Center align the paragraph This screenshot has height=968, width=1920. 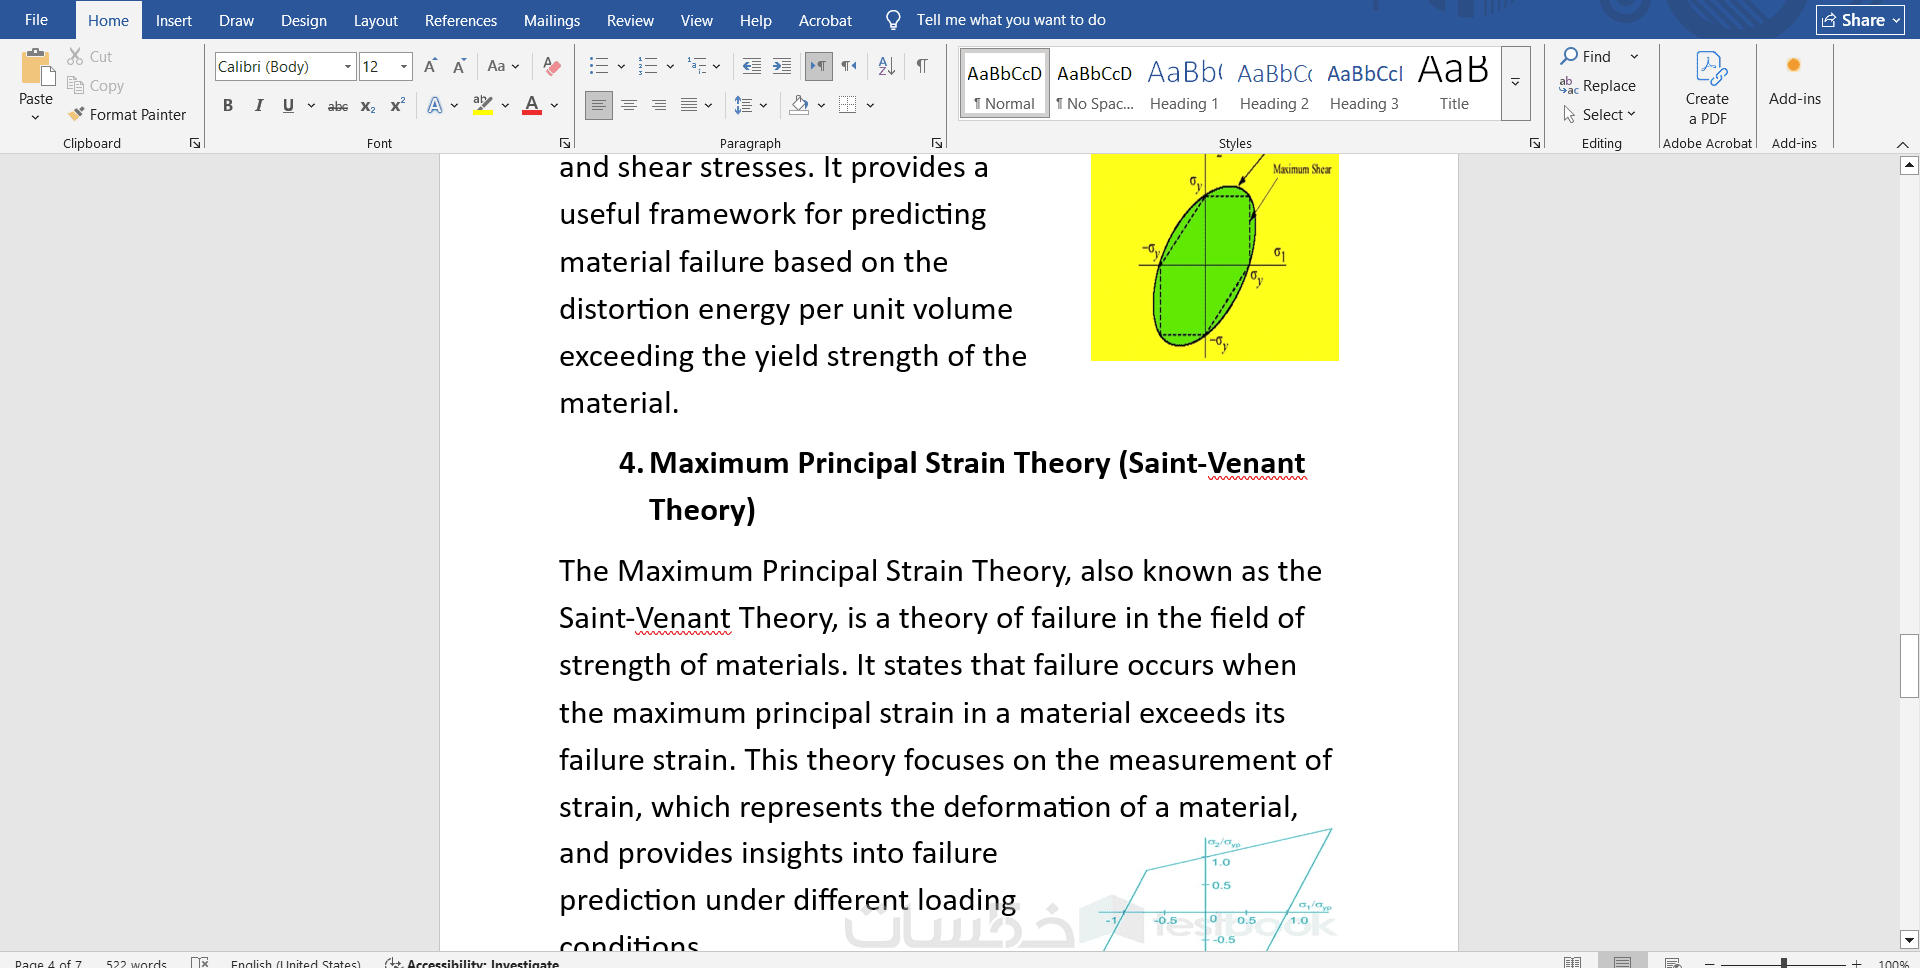coord(629,105)
